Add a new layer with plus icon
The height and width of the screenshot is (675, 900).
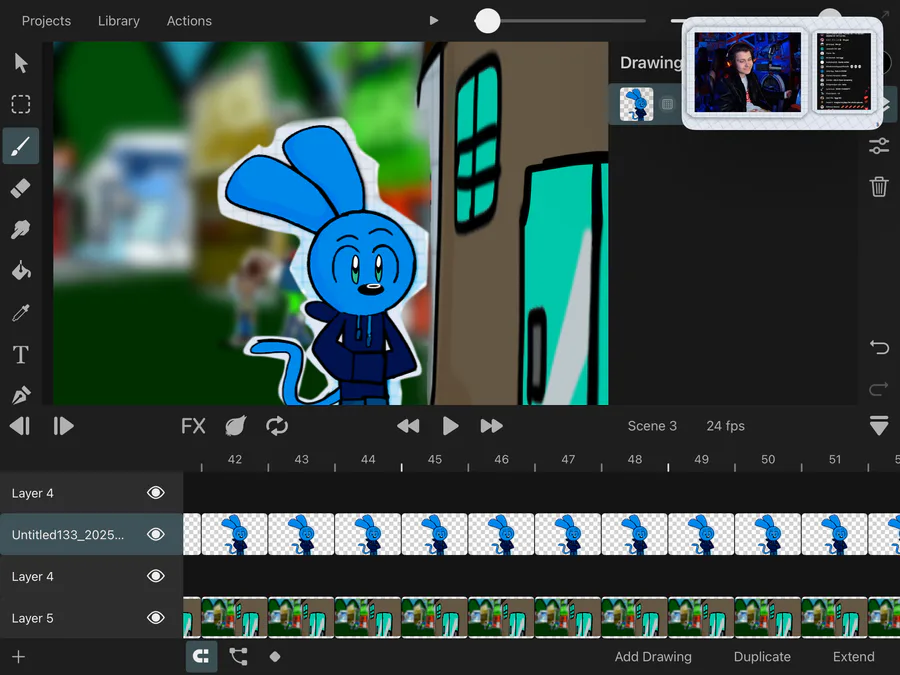tap(18, 657)
